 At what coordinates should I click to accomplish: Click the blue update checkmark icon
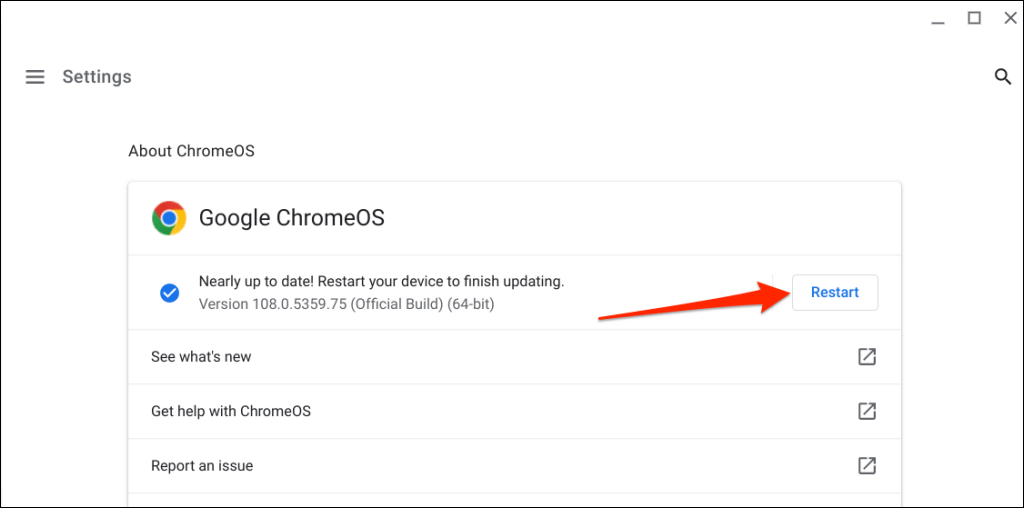(170, 293)
